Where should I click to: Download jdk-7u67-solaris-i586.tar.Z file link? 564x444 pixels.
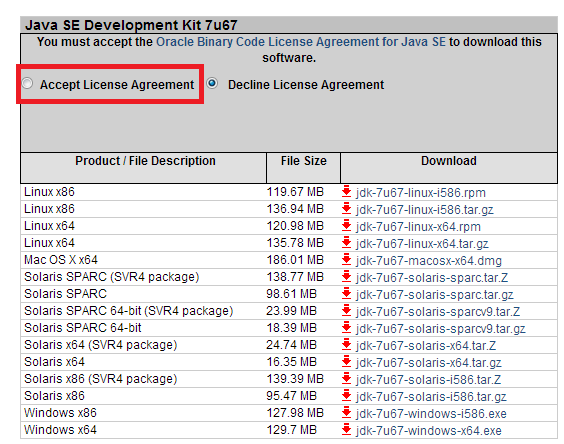428,380
